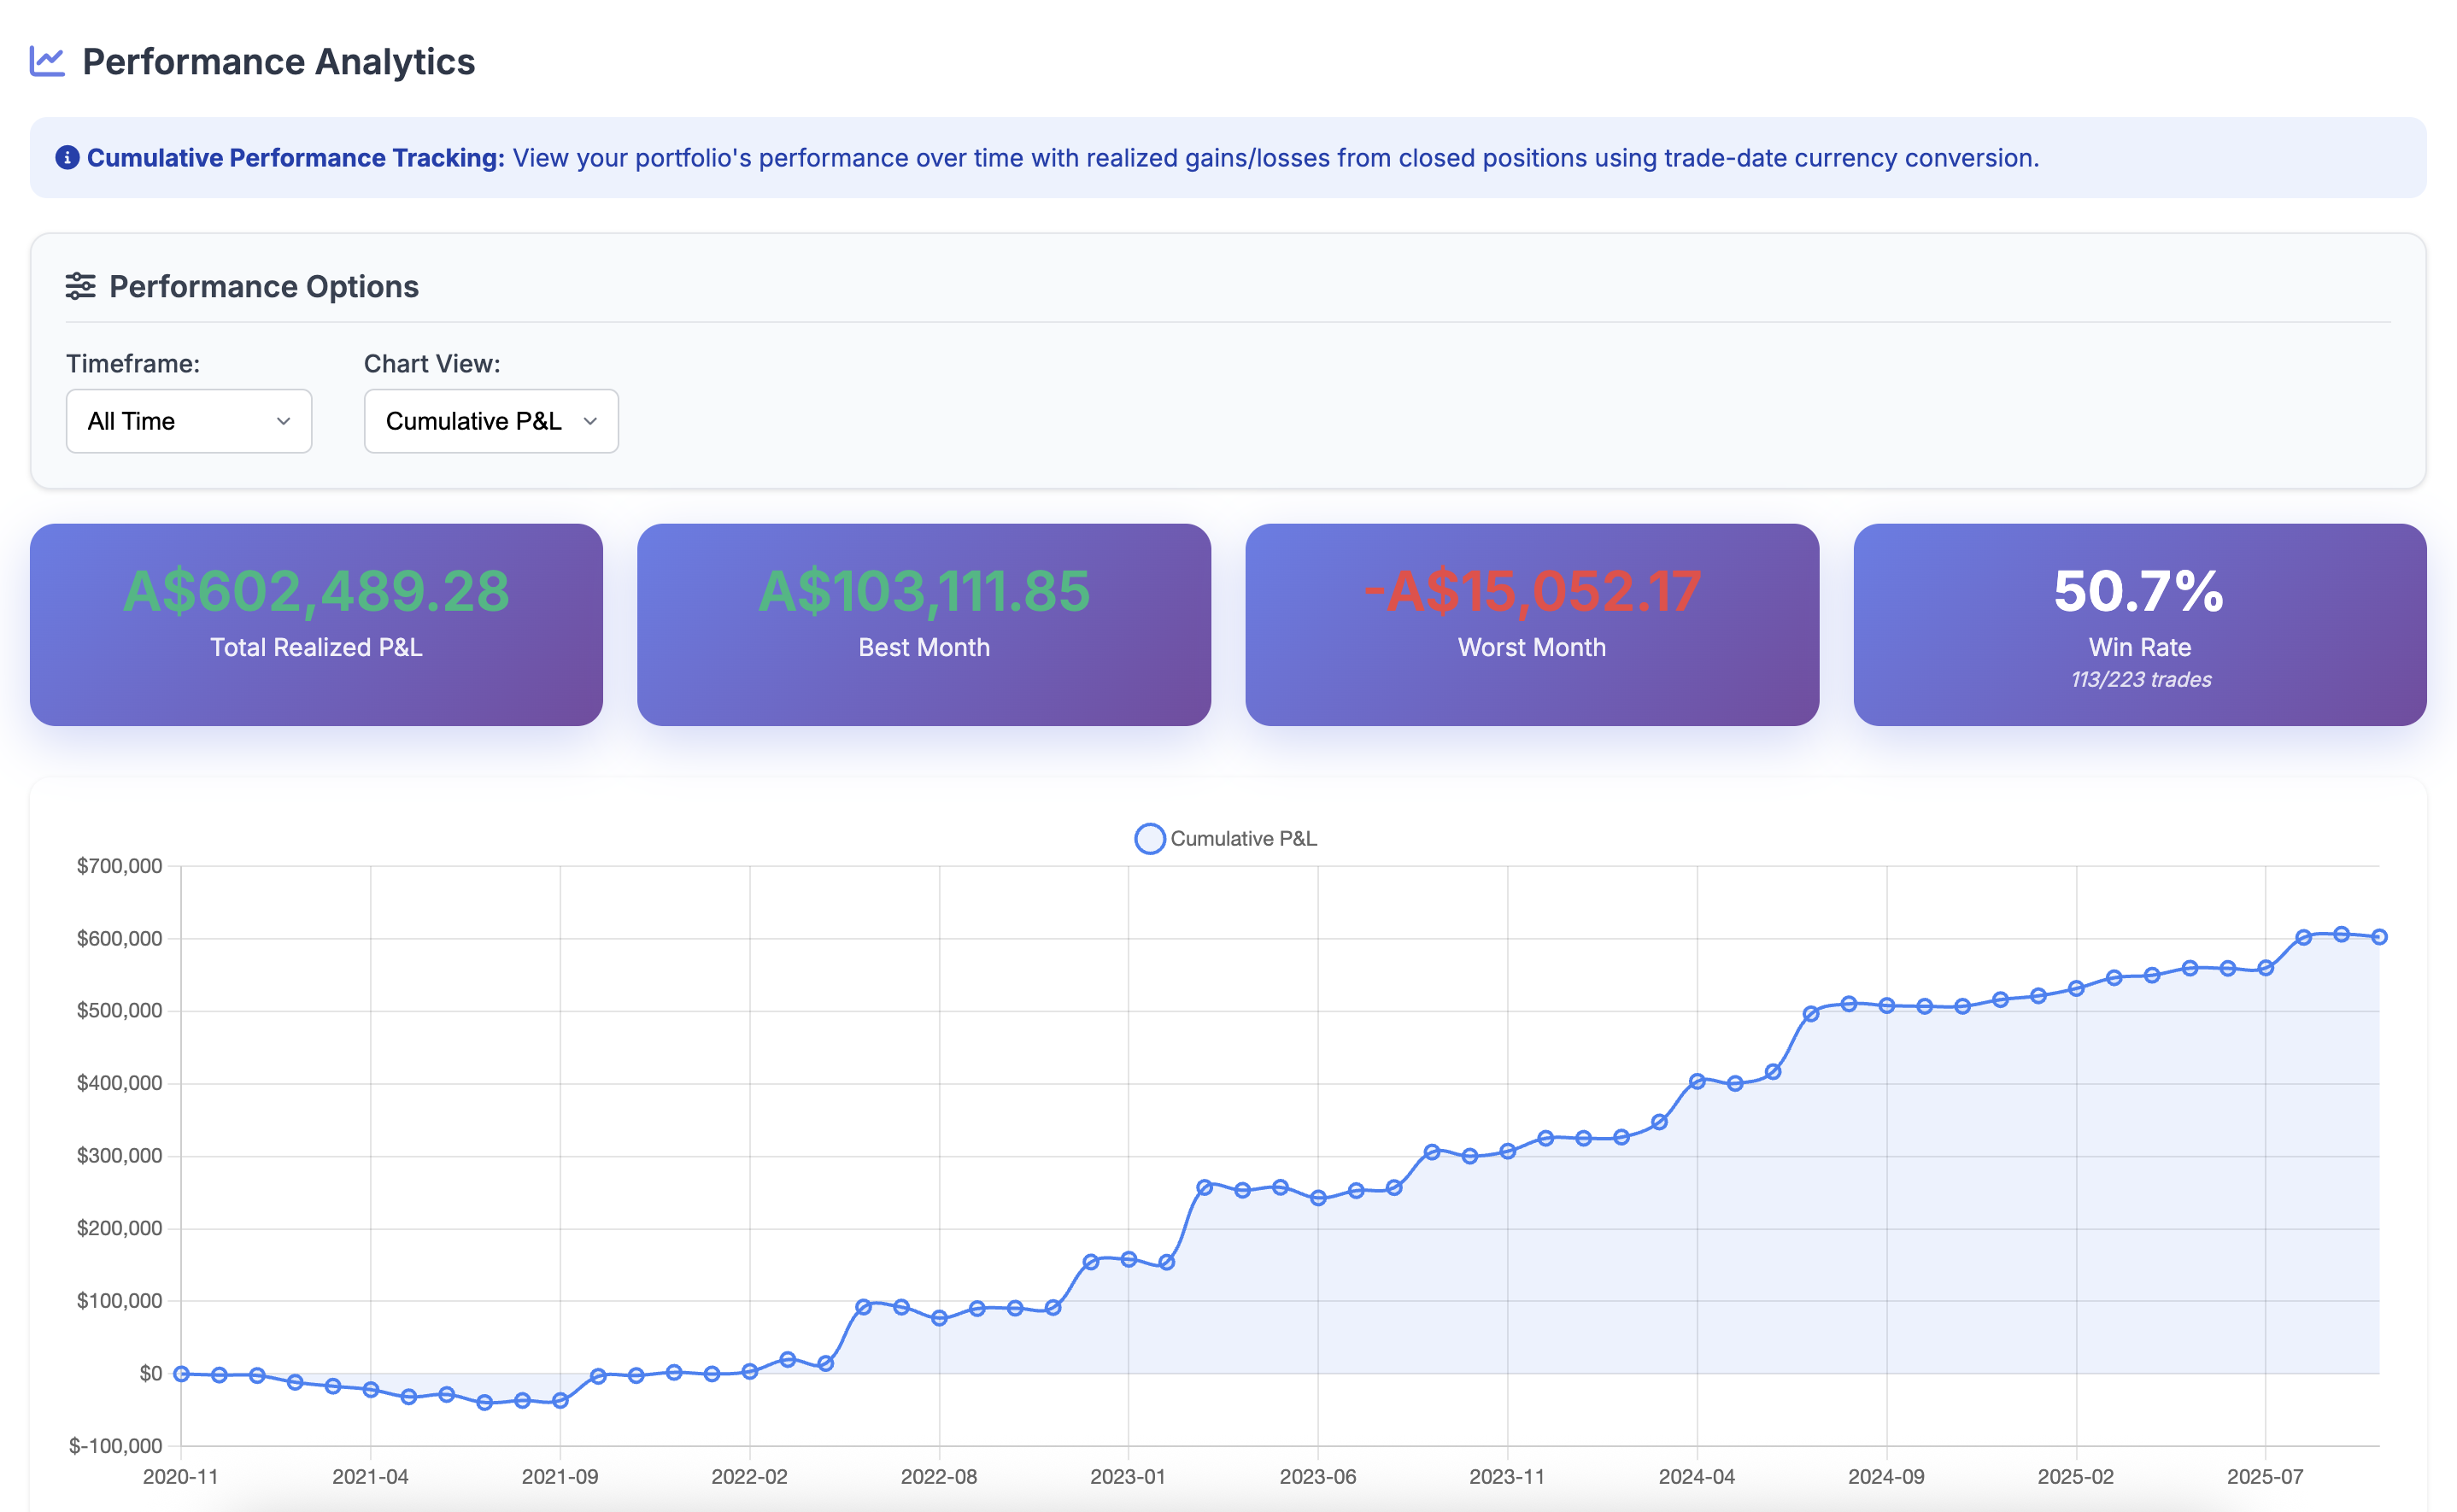This screenshot has height=1512, width=2457.
Task: Open the All Time timeframe dropdown
Action: (188, 421)
